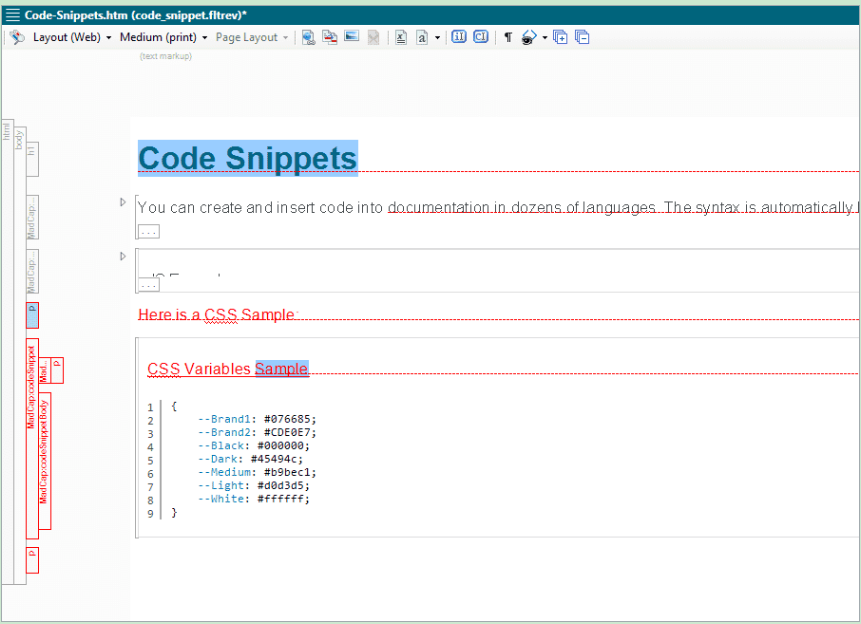Click the Code-Snippets.htm title bar text
The width and height of the screenshot is (861, 624).
136,15
